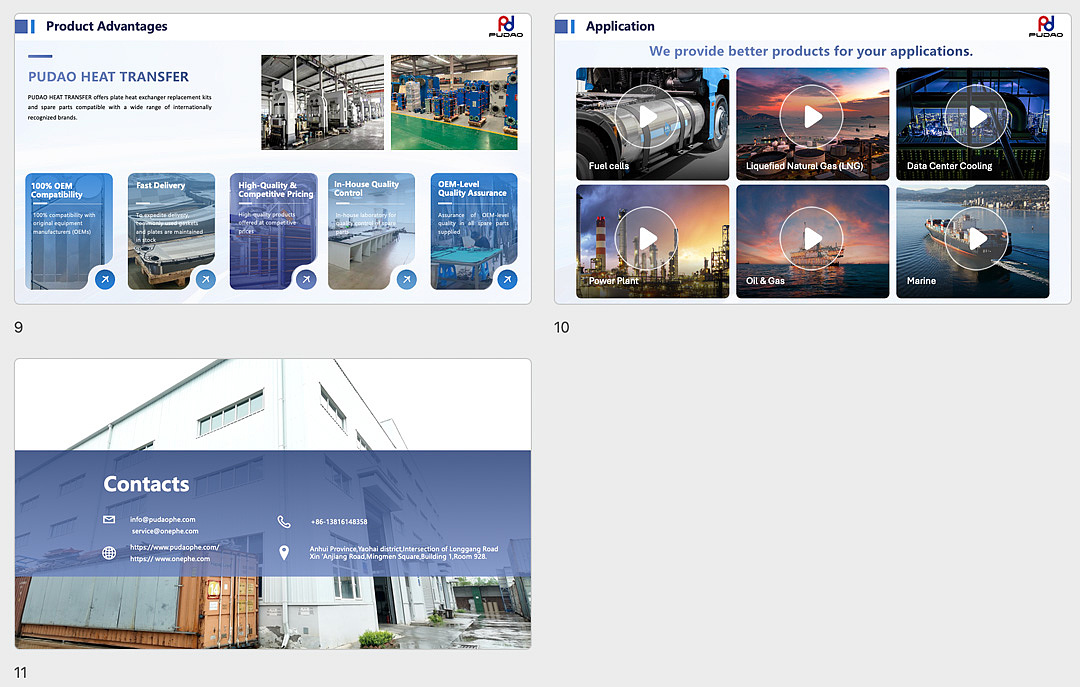Viewport: 1080px width, 687px height.
Task: Click the 100% OEM Compatibility card title
Action: pos(56,190)
